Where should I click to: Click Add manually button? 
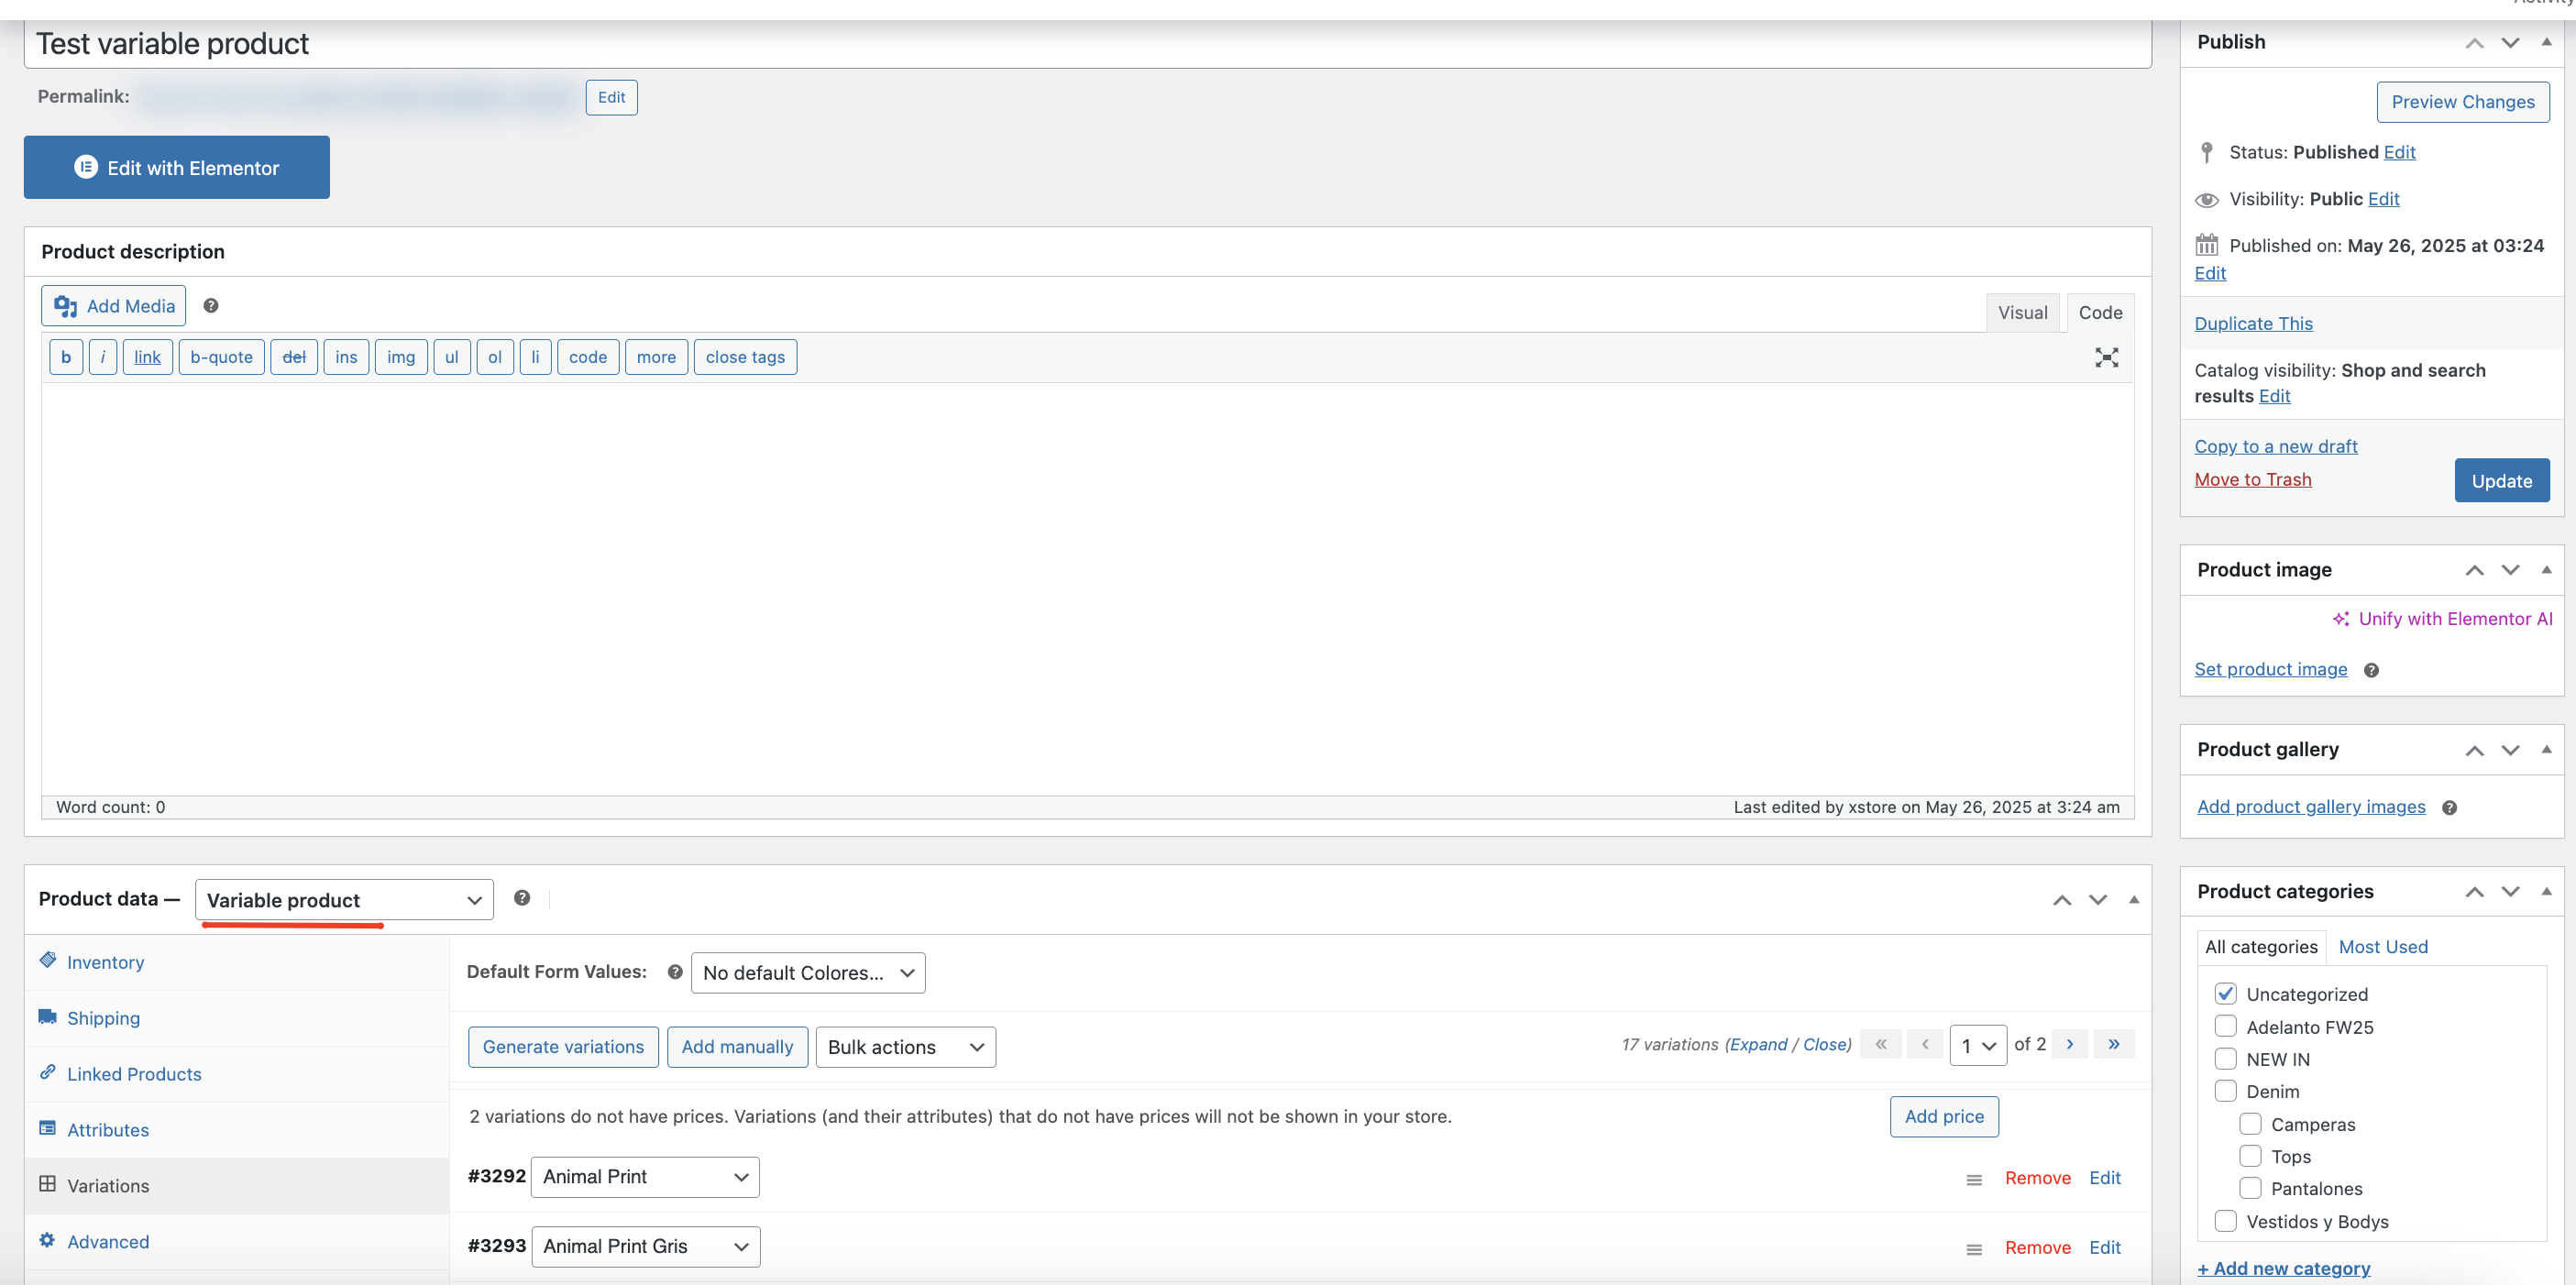click(x=737, y=1047)
